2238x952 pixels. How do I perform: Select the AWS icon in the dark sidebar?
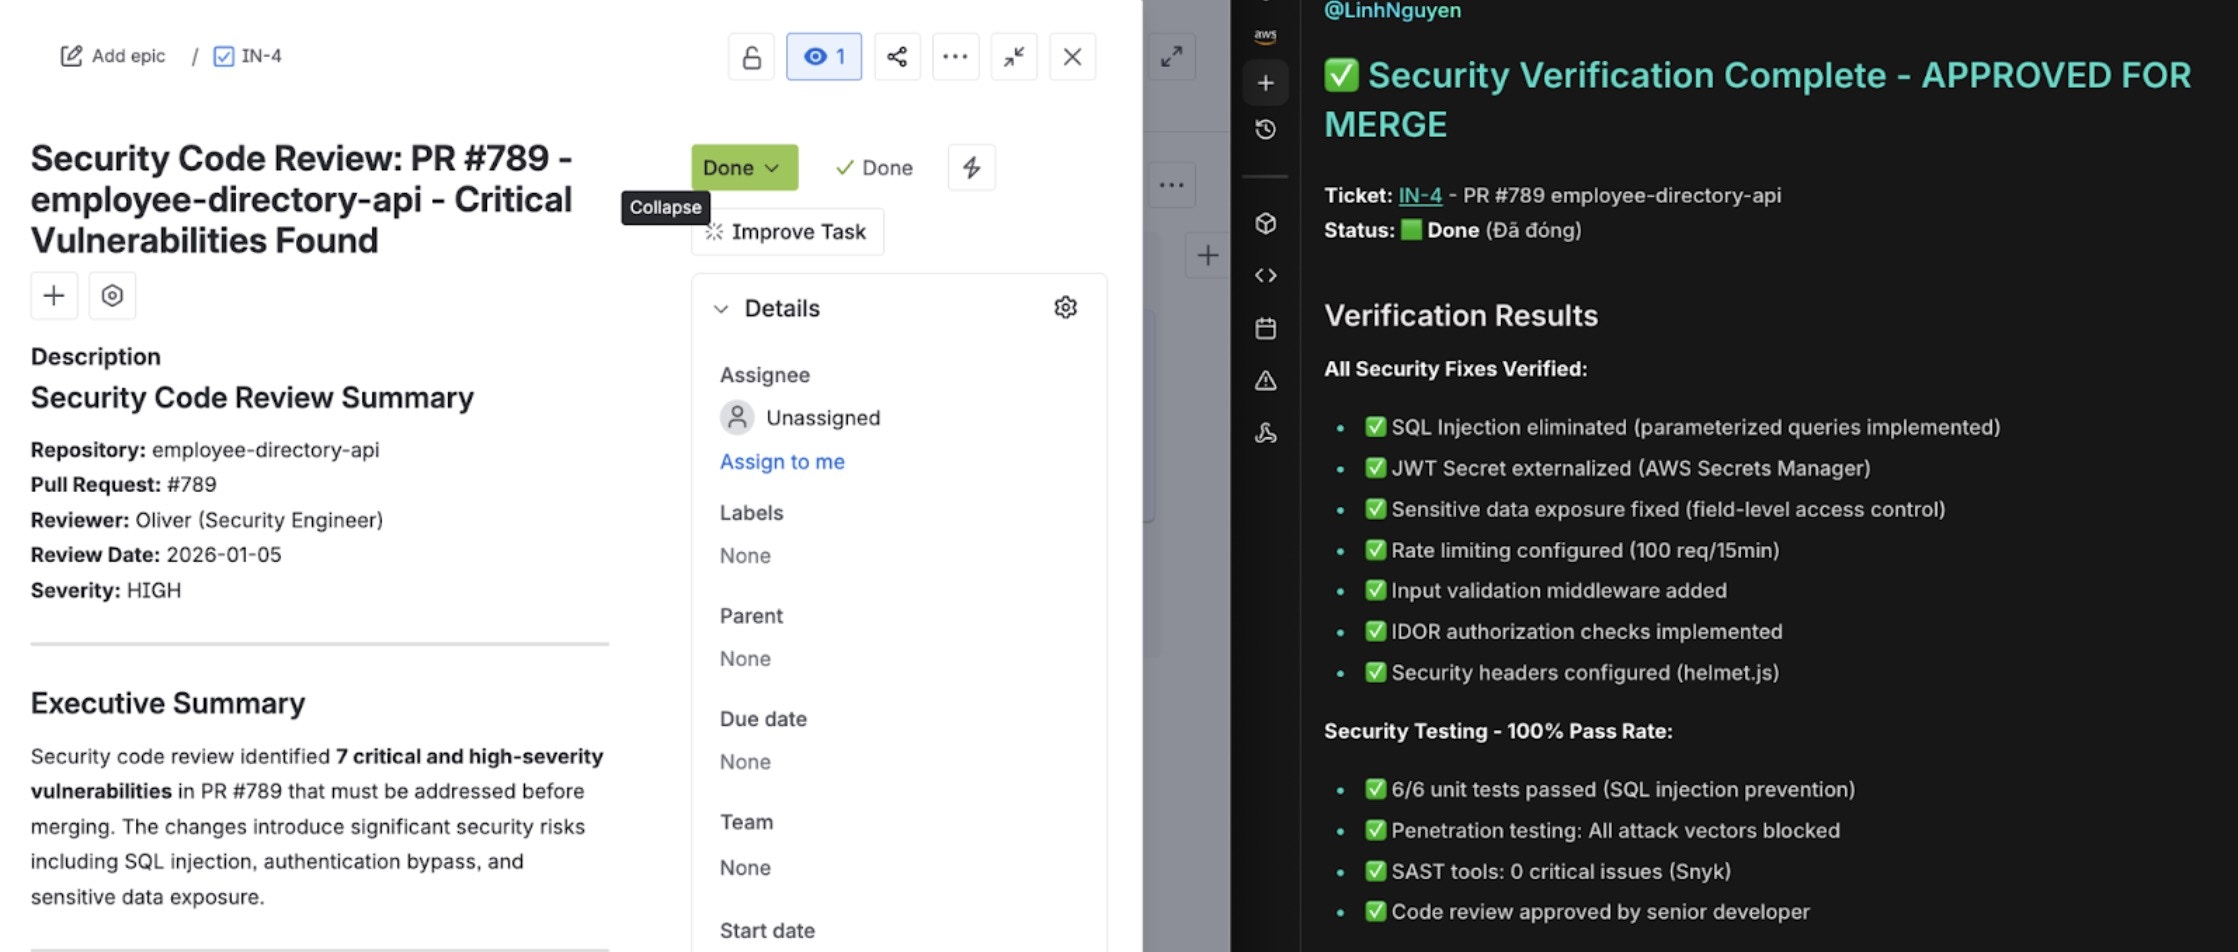pos(1265,35)
